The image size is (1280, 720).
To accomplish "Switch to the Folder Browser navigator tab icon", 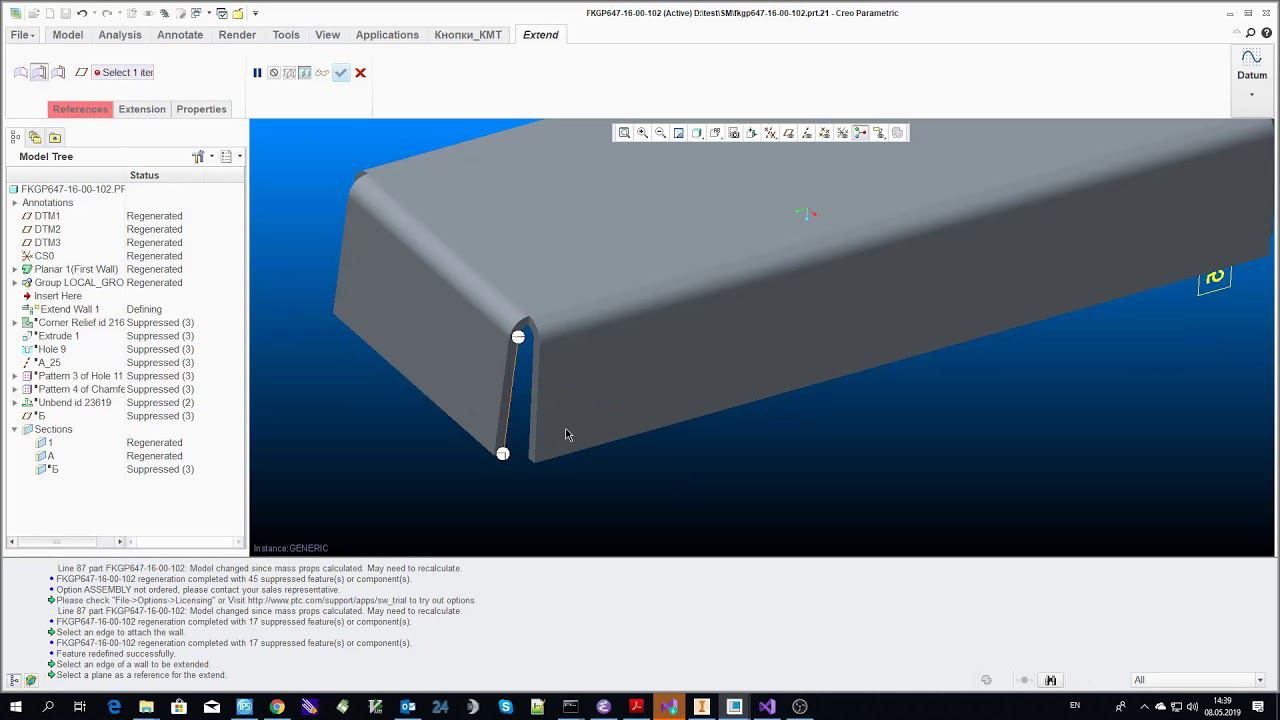I will click(35, 137).
